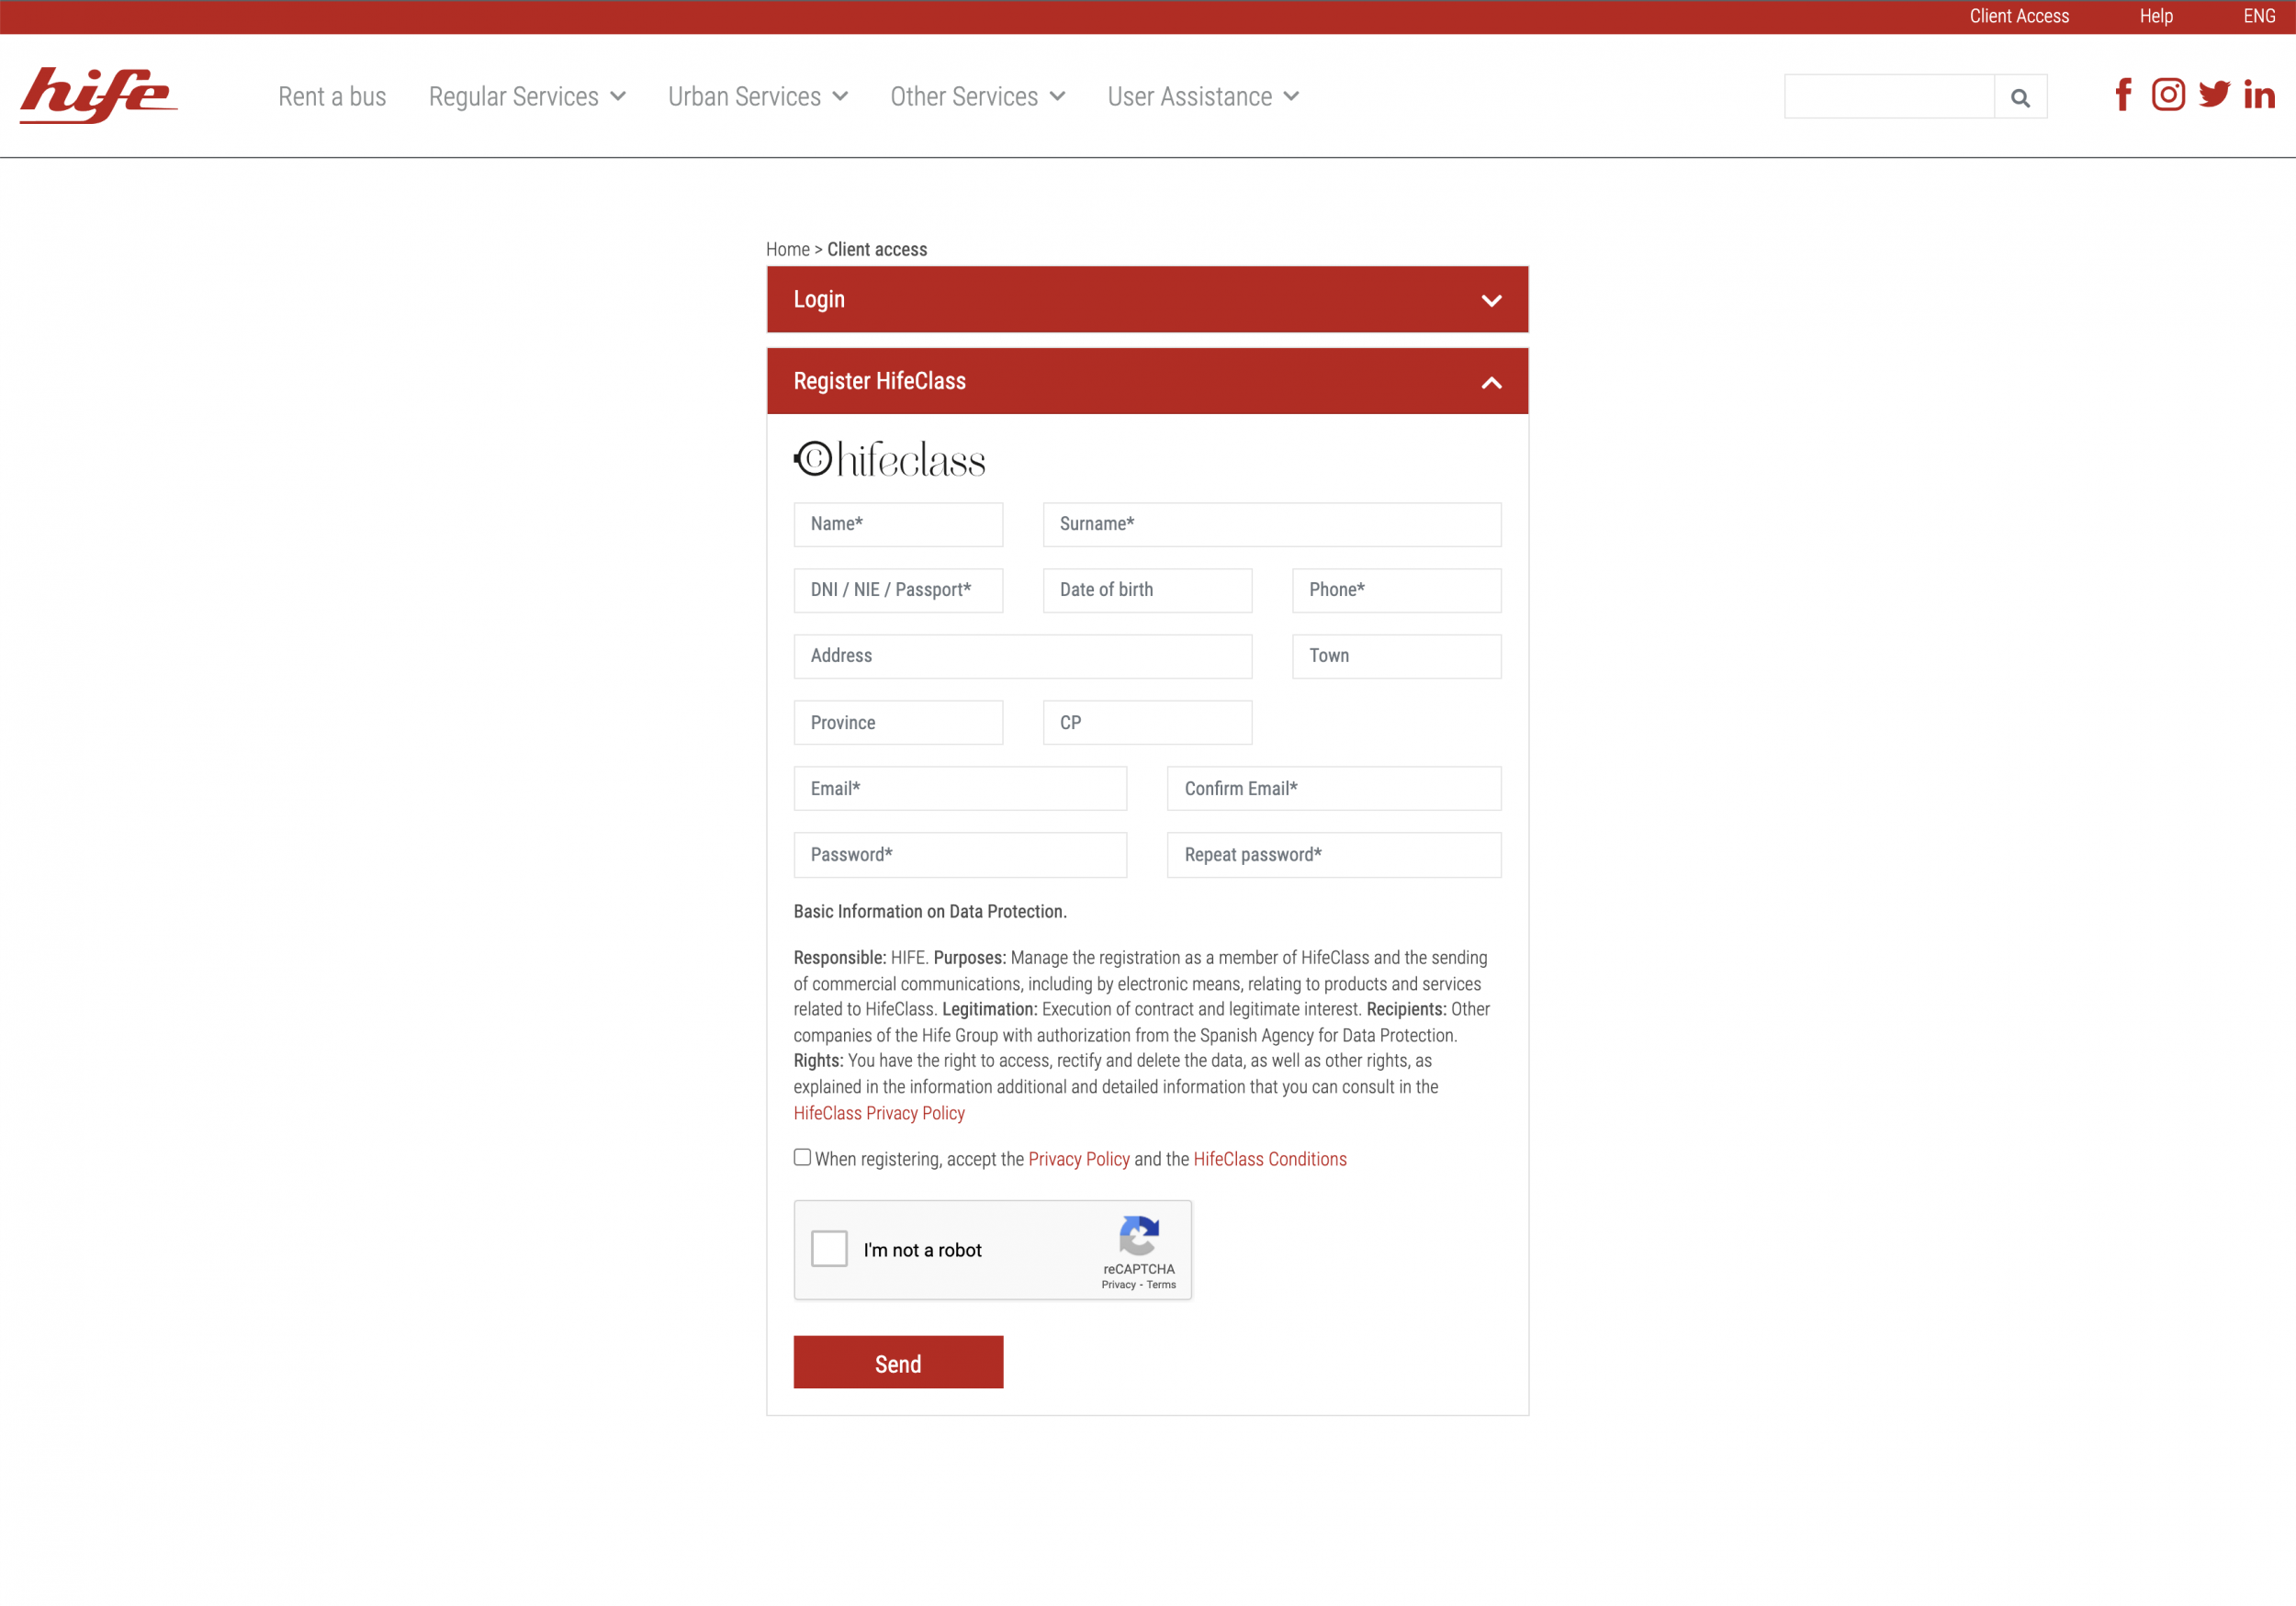This screenshot has width=2296, height=1606.
Task: Go to Rent a bus
Action: pos(332,97)
